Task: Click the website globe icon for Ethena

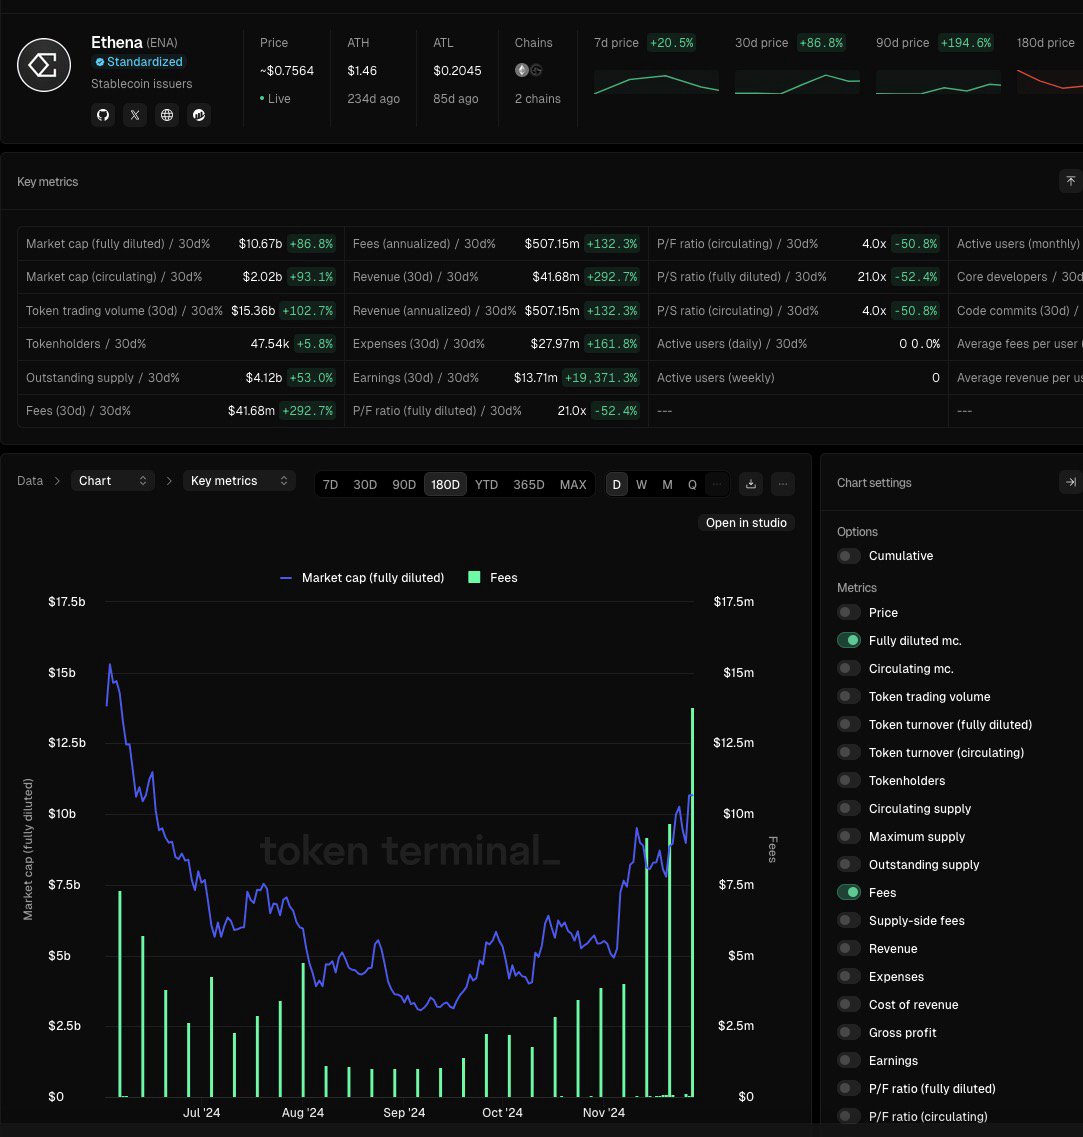Action: [x=167, y=115]
